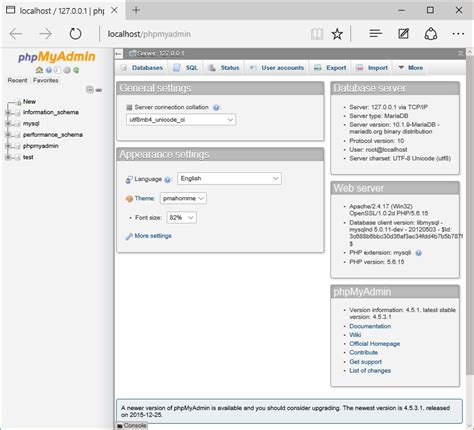Click the information_schema database icon
The width and height of the screenshot is (474, 430).
[x=18, y=113]
